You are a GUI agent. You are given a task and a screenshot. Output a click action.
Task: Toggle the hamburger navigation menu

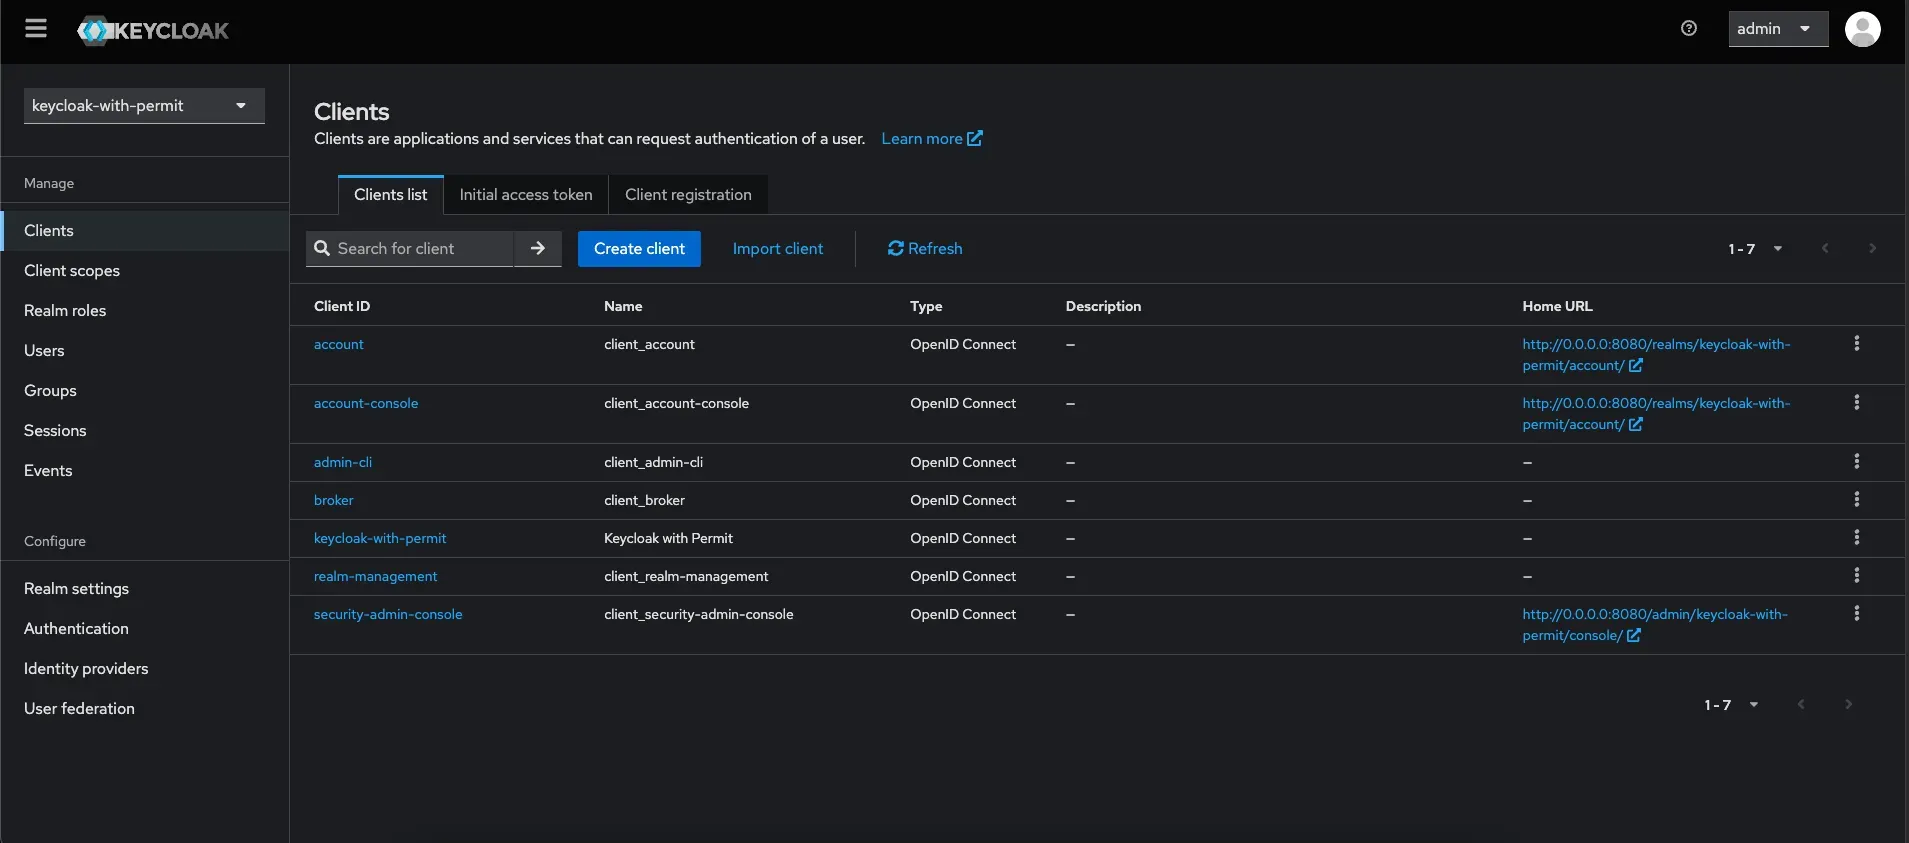[x=36, y=29]
